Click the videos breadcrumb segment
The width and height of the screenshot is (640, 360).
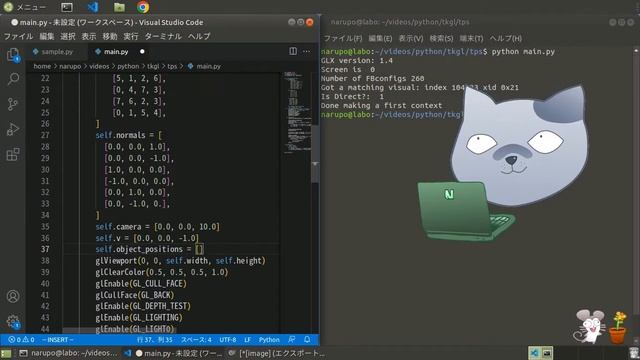coord(99,66)
